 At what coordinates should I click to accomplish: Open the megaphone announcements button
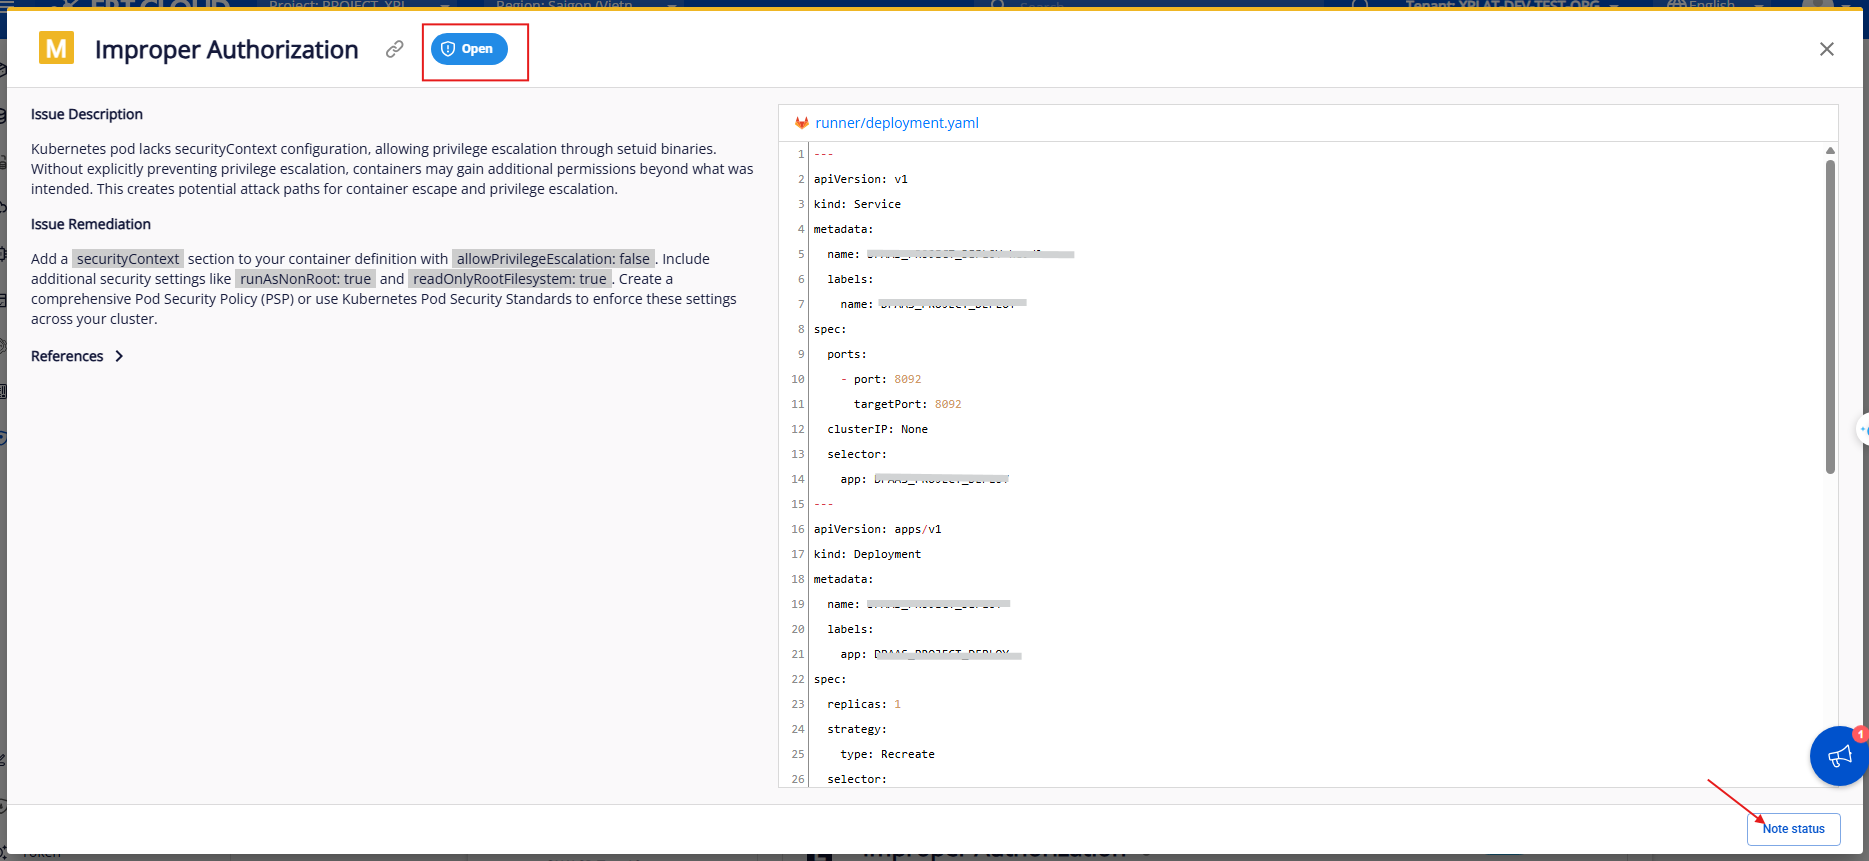click(x=1838, y=756)
